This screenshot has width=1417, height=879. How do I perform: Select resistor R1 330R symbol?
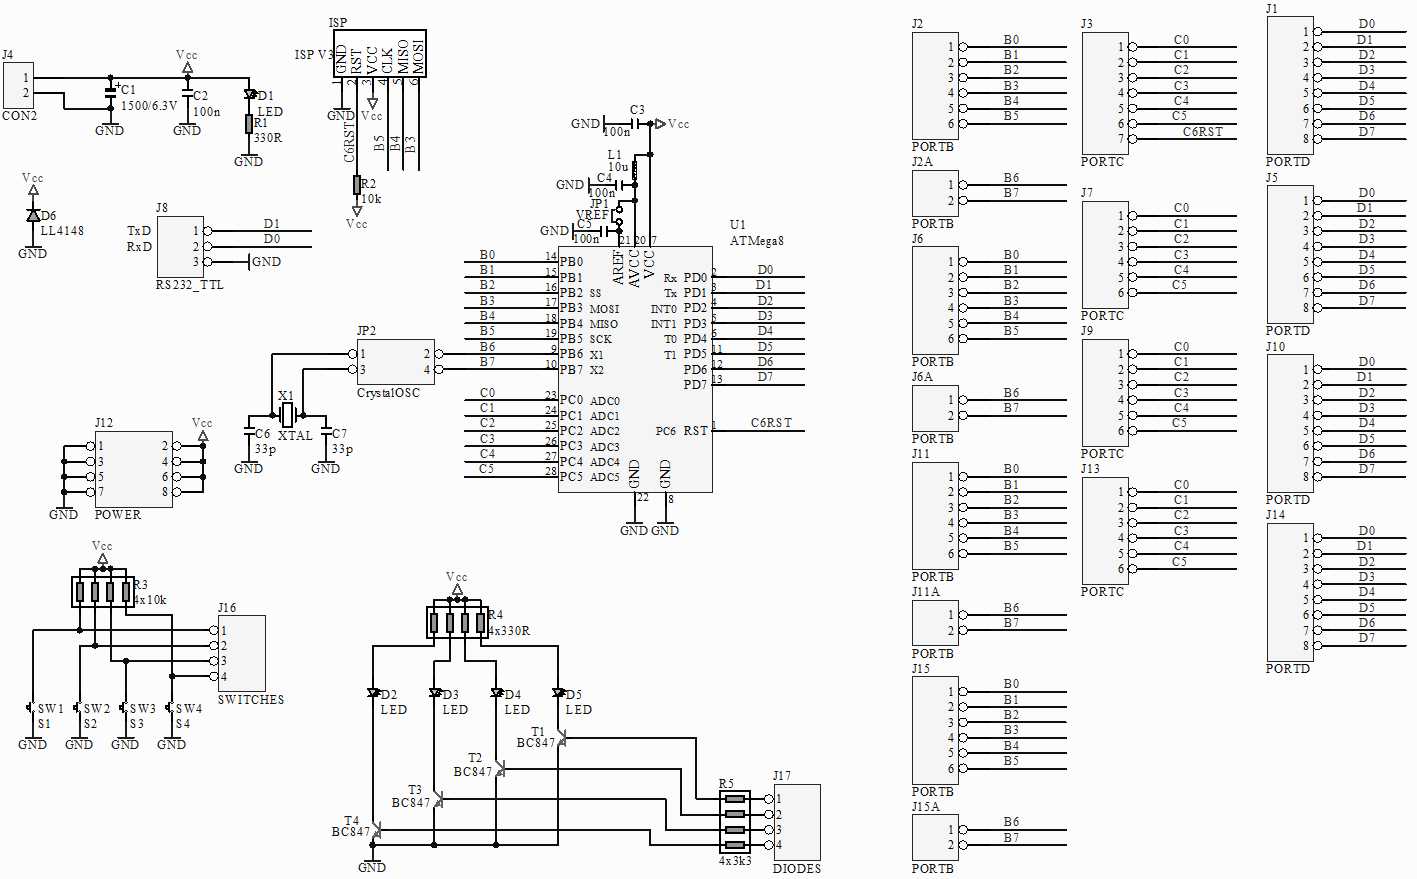pyautogui.click(x=249, y=123)
